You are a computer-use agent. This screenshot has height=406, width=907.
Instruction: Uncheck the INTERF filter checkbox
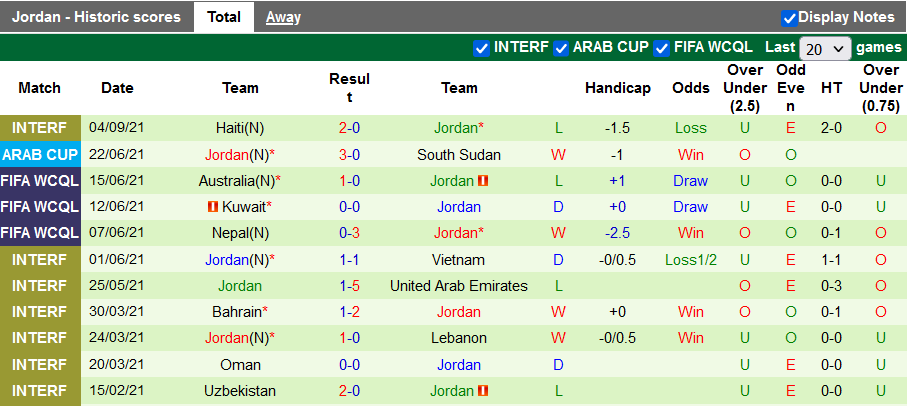click(481, 47)
